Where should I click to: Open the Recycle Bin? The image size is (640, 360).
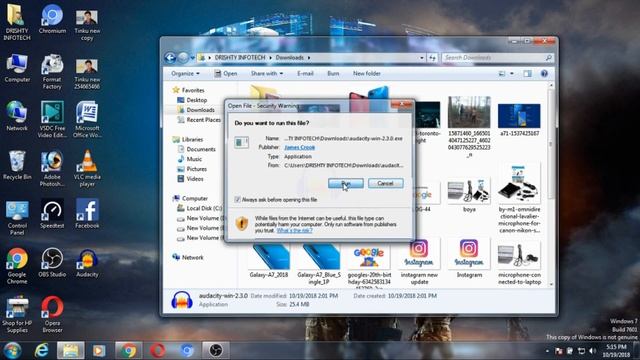click(17, 165)
